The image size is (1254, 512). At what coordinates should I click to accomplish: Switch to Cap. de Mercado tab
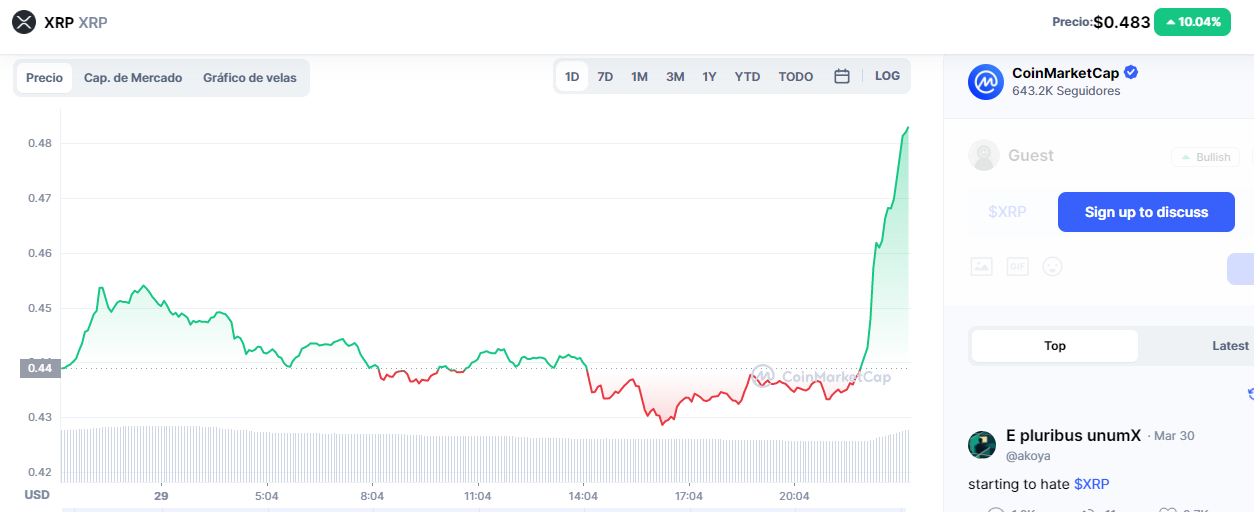pyautogui.click(x=133, y=78)
